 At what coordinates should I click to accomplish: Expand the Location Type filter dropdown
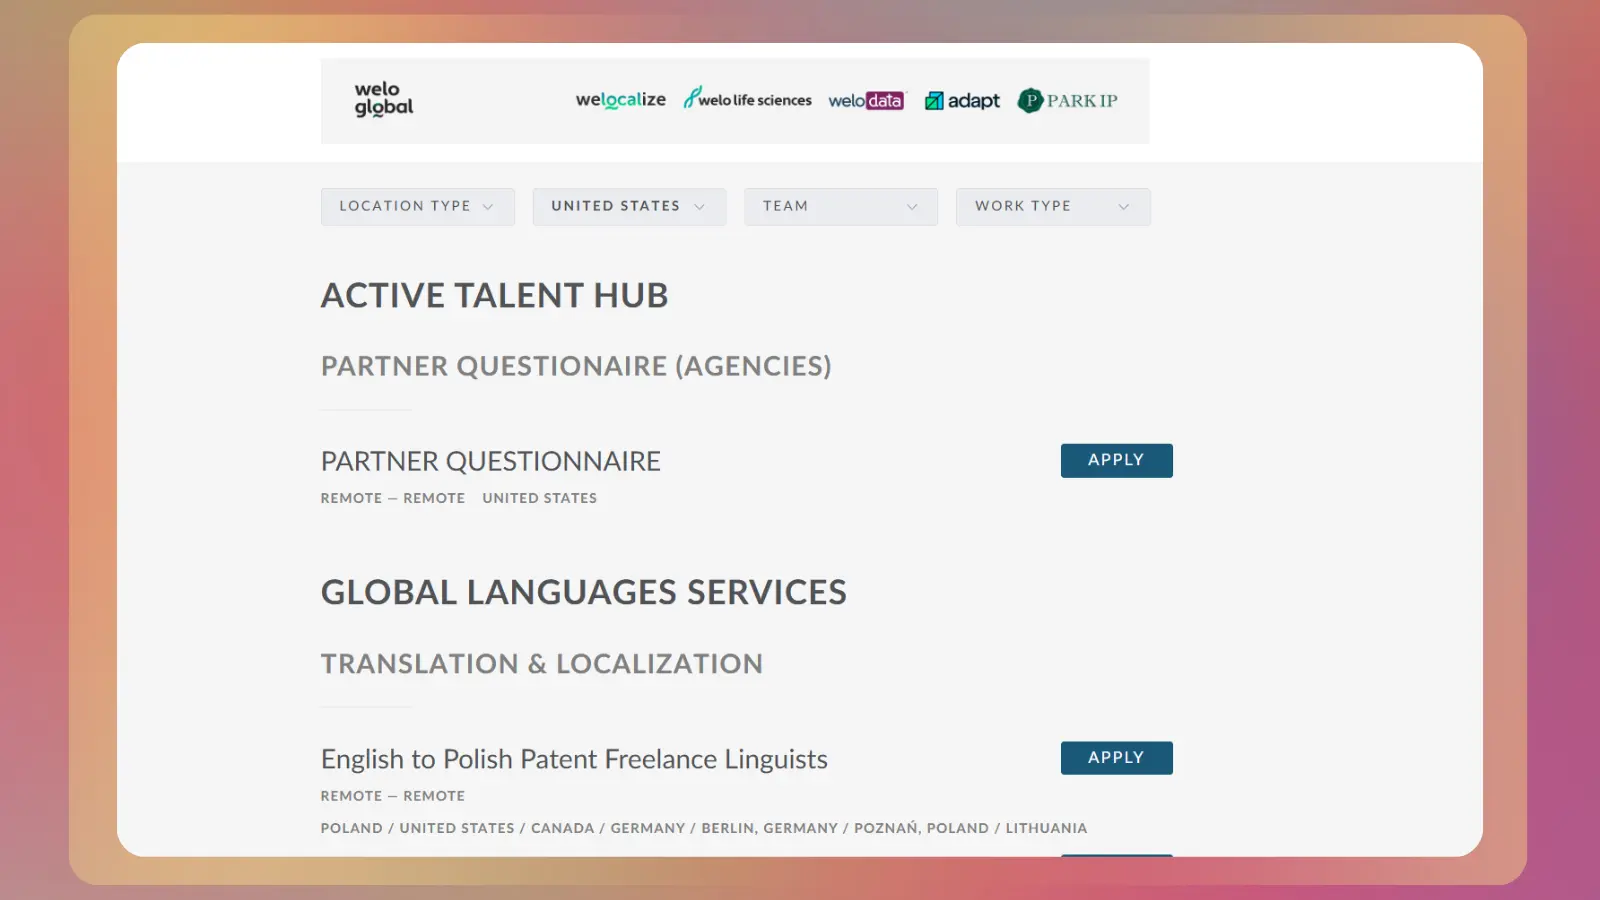coord(418,206)
